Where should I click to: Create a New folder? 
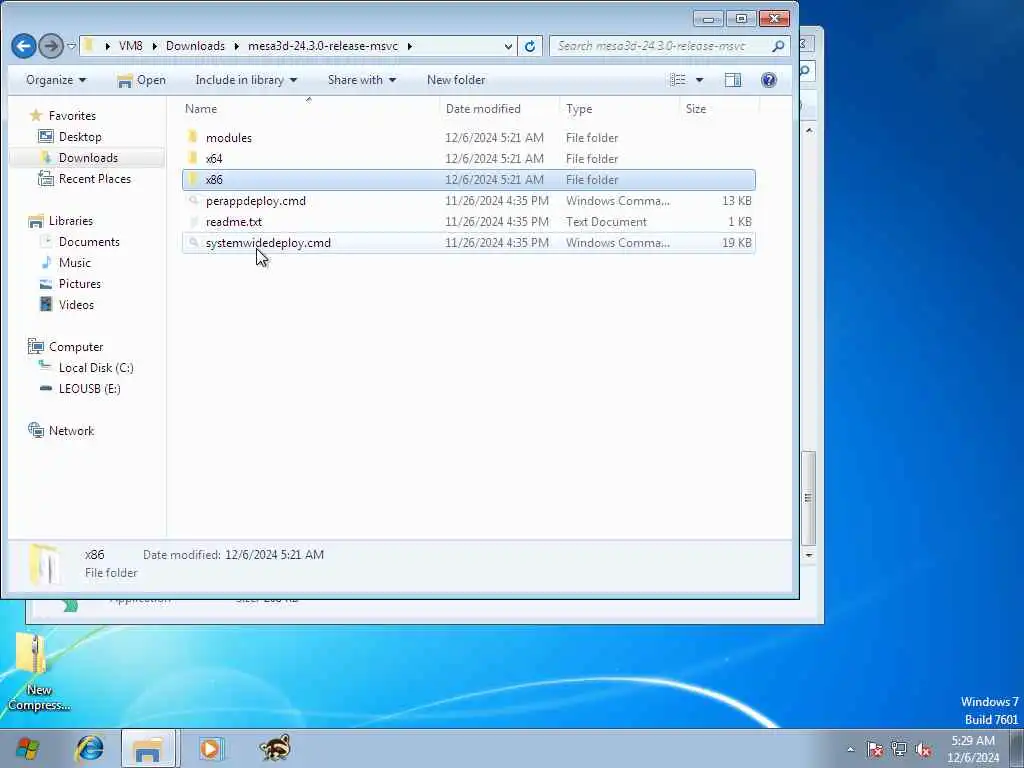(x=456, y=80)
